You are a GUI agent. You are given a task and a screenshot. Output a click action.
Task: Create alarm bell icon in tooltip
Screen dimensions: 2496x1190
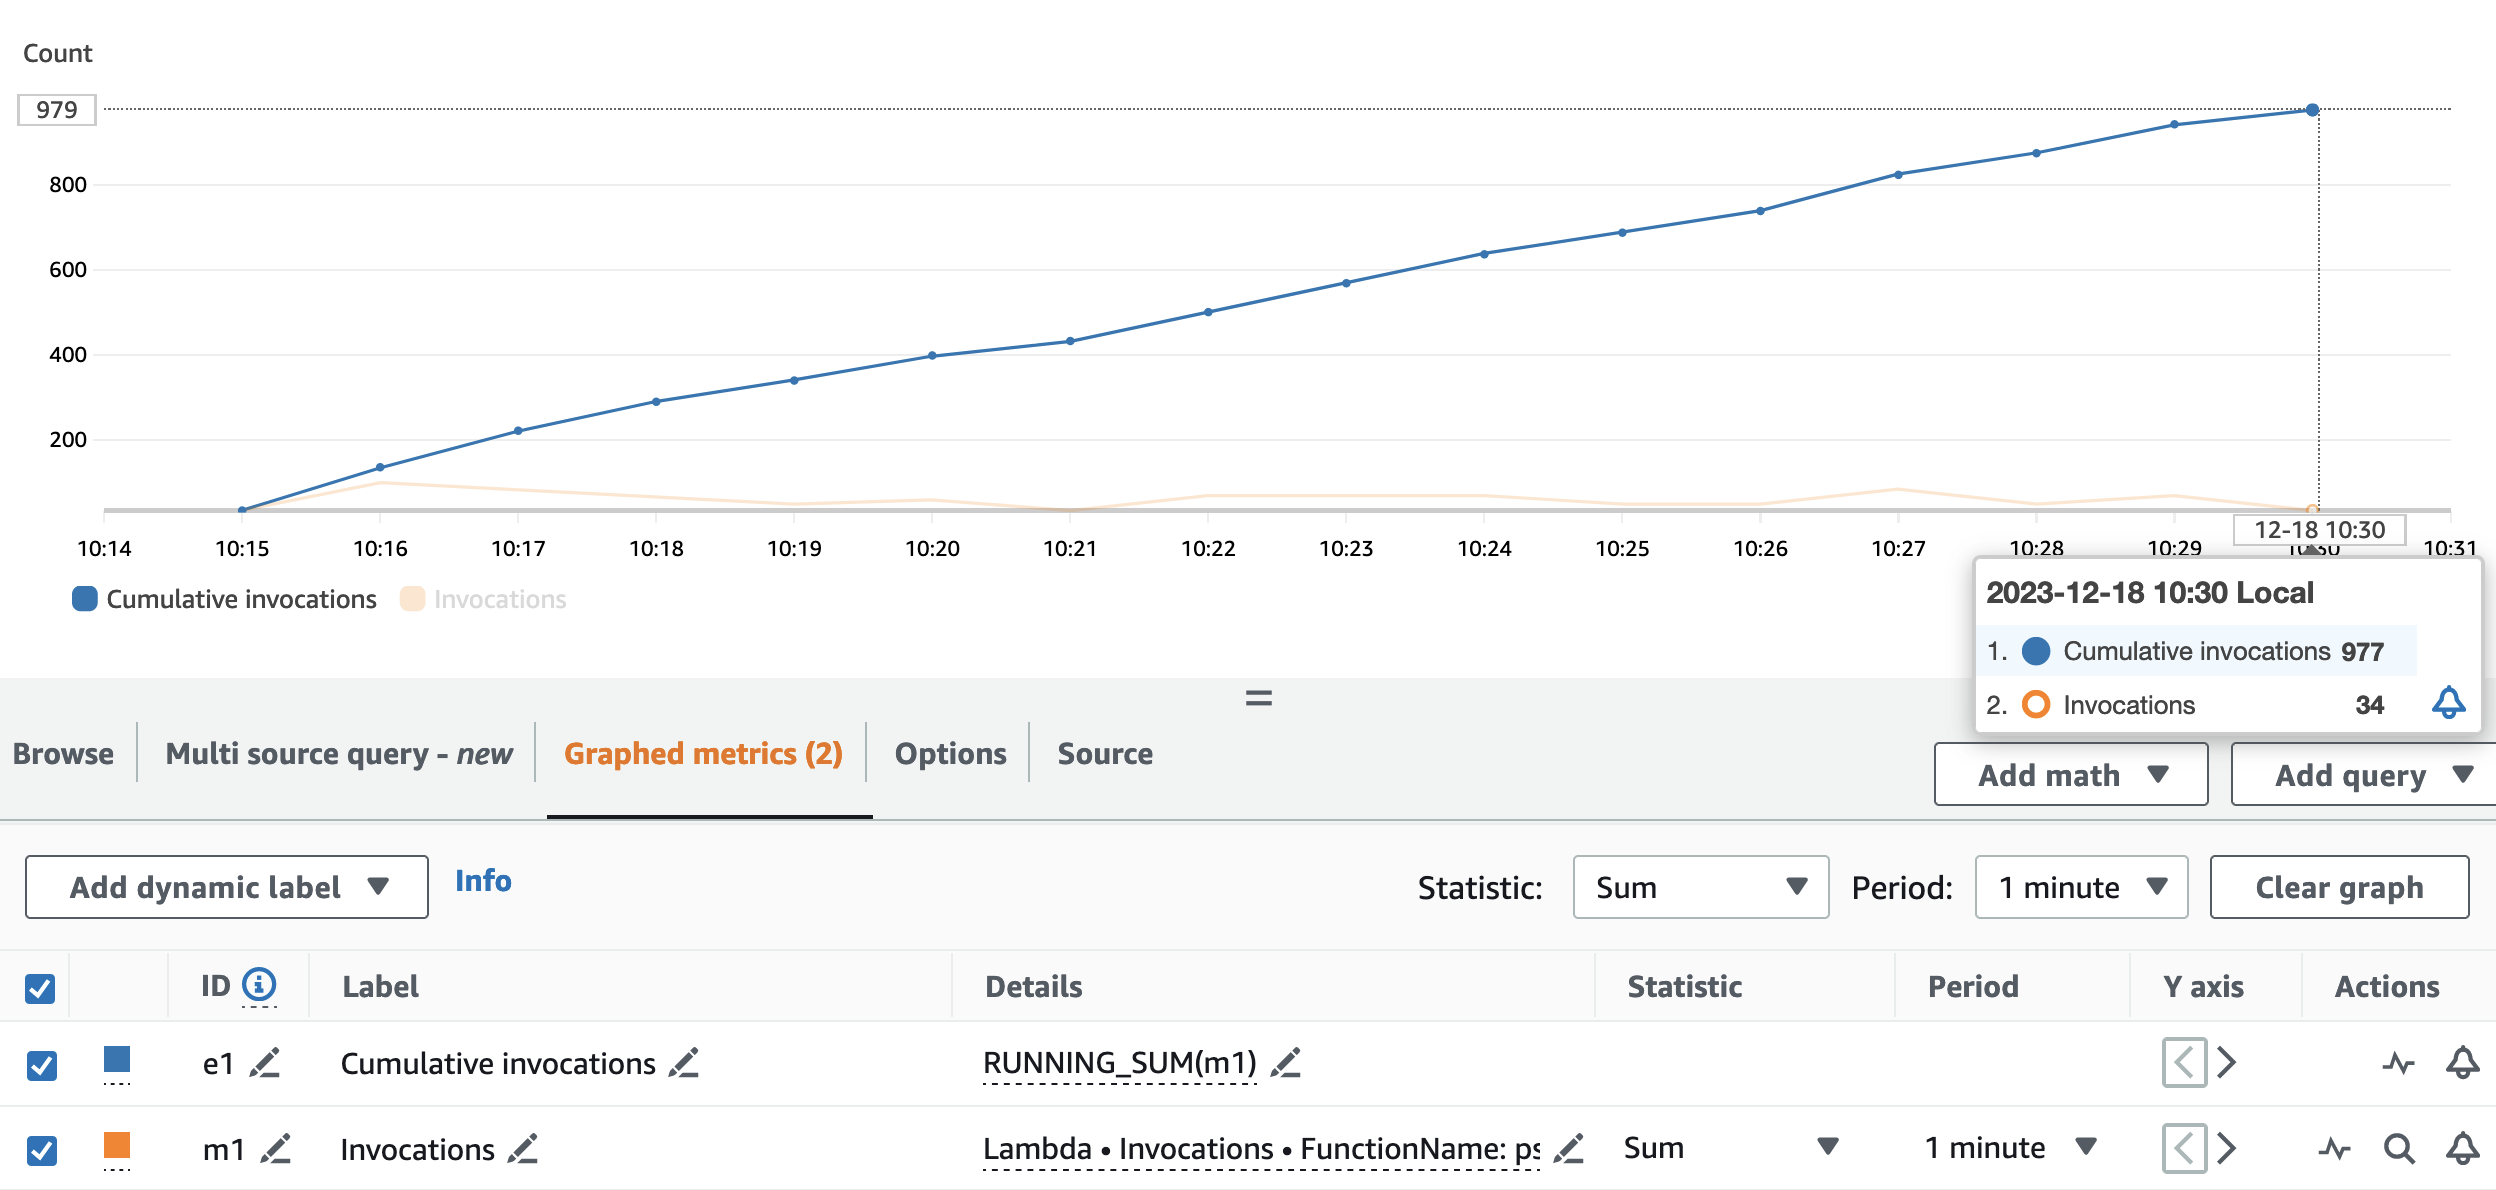(2448, 703)
